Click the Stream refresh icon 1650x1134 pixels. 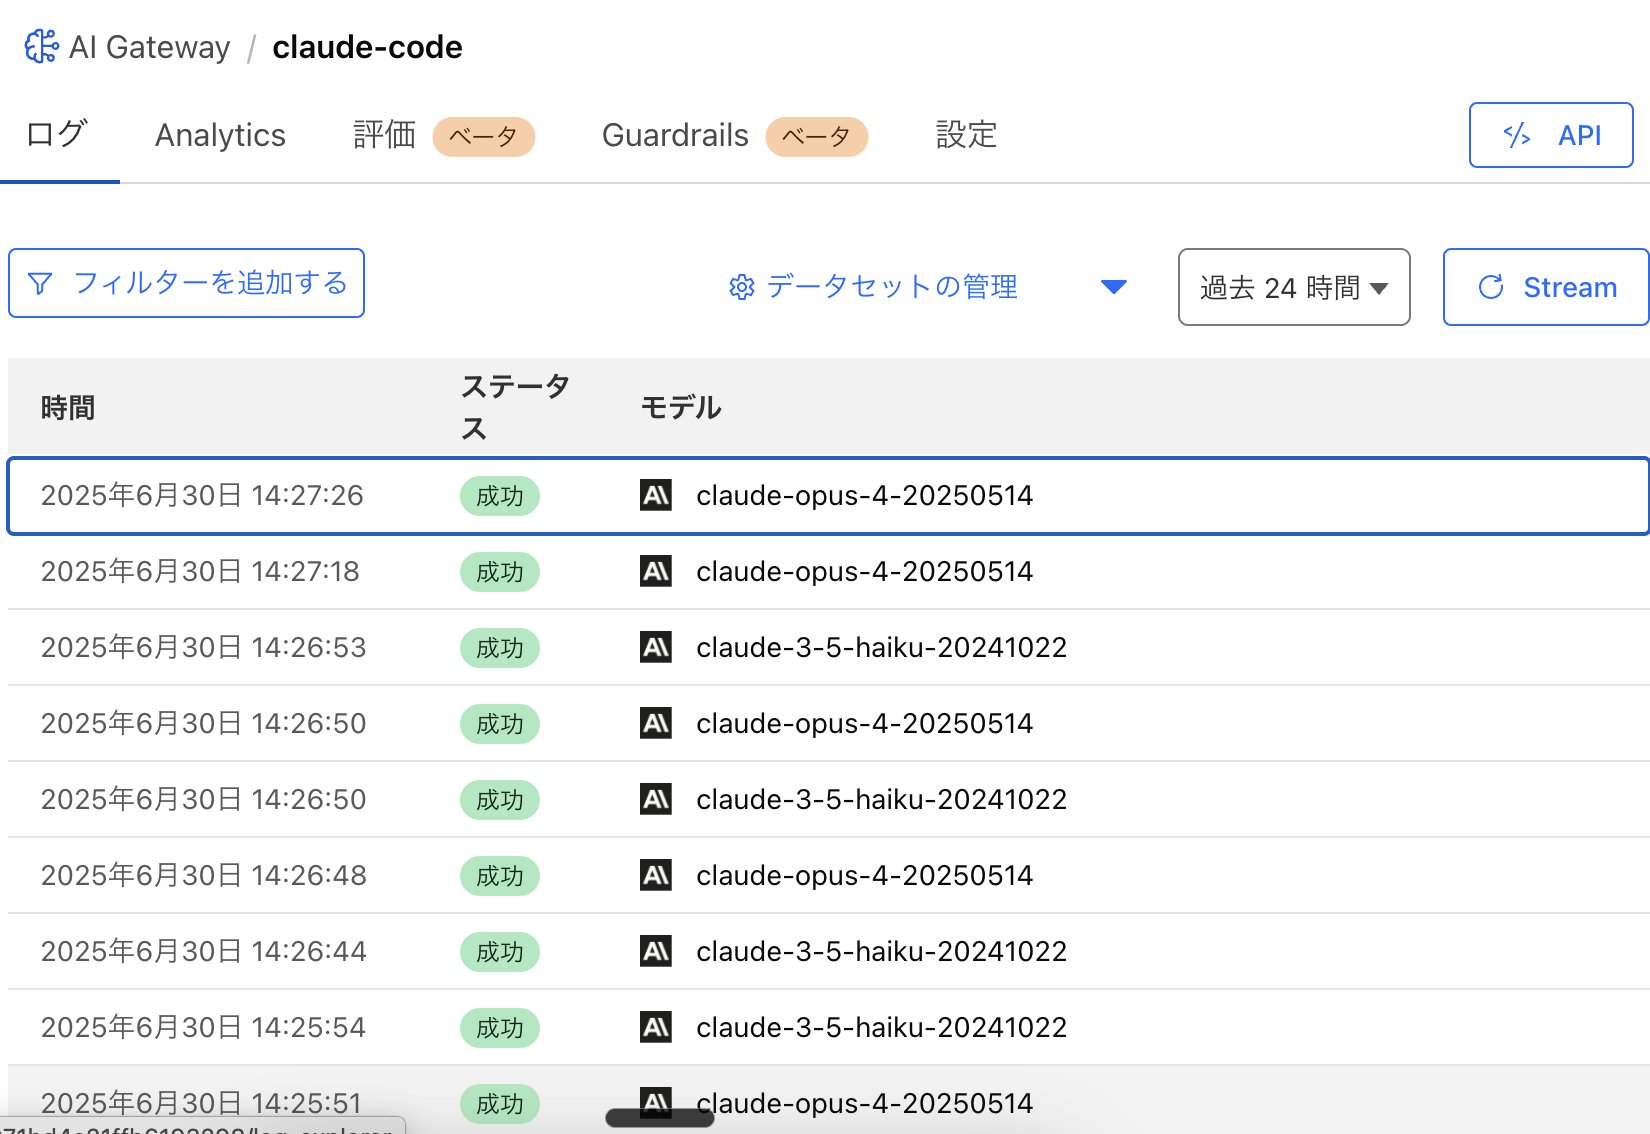click(1491, 288)
